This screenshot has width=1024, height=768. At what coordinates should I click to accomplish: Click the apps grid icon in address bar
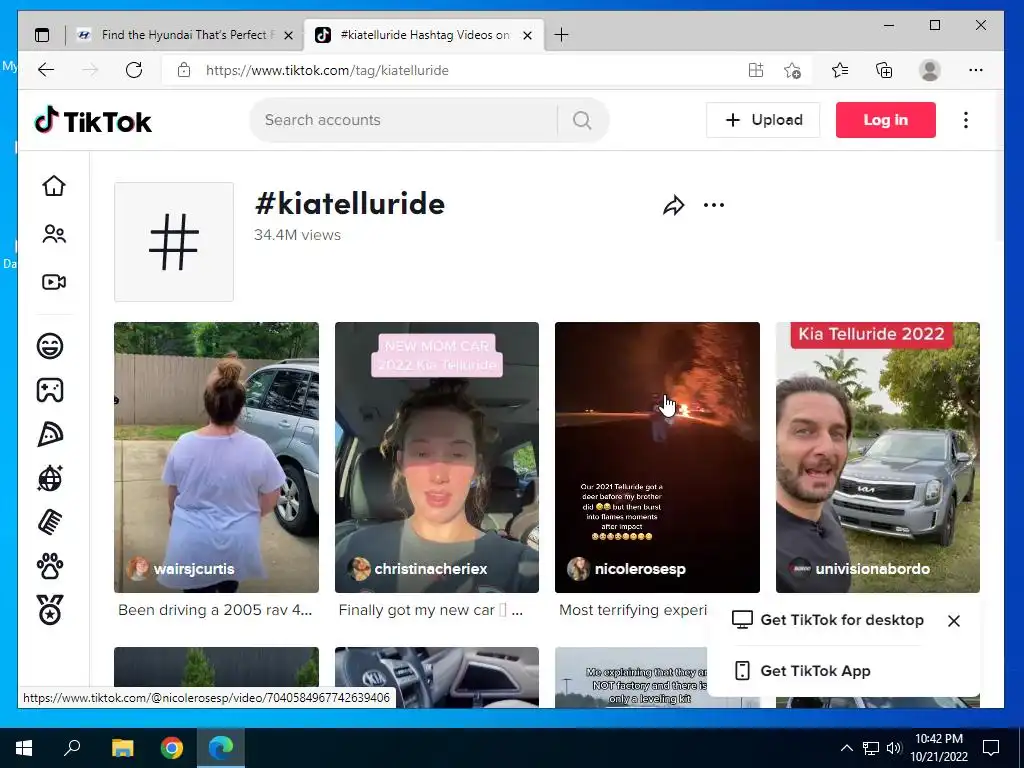[x=756, y=70]
